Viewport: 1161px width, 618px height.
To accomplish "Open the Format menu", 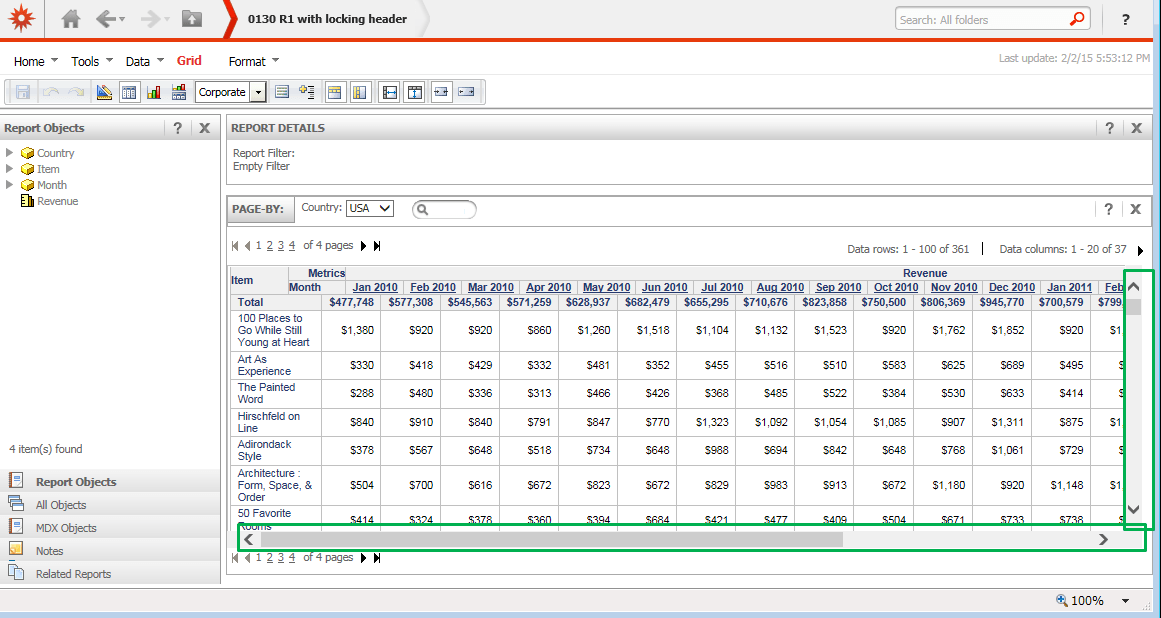I will pos(254,61).
